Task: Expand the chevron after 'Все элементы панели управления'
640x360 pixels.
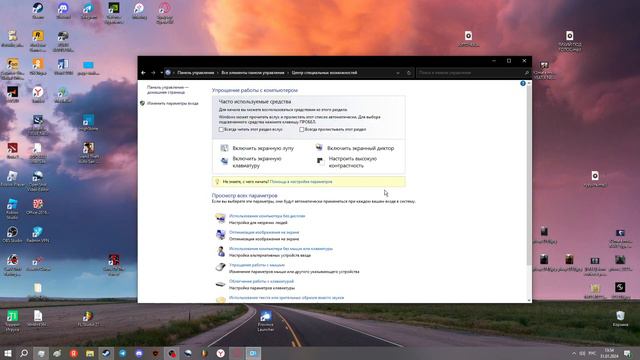Action: pos(288,73)
